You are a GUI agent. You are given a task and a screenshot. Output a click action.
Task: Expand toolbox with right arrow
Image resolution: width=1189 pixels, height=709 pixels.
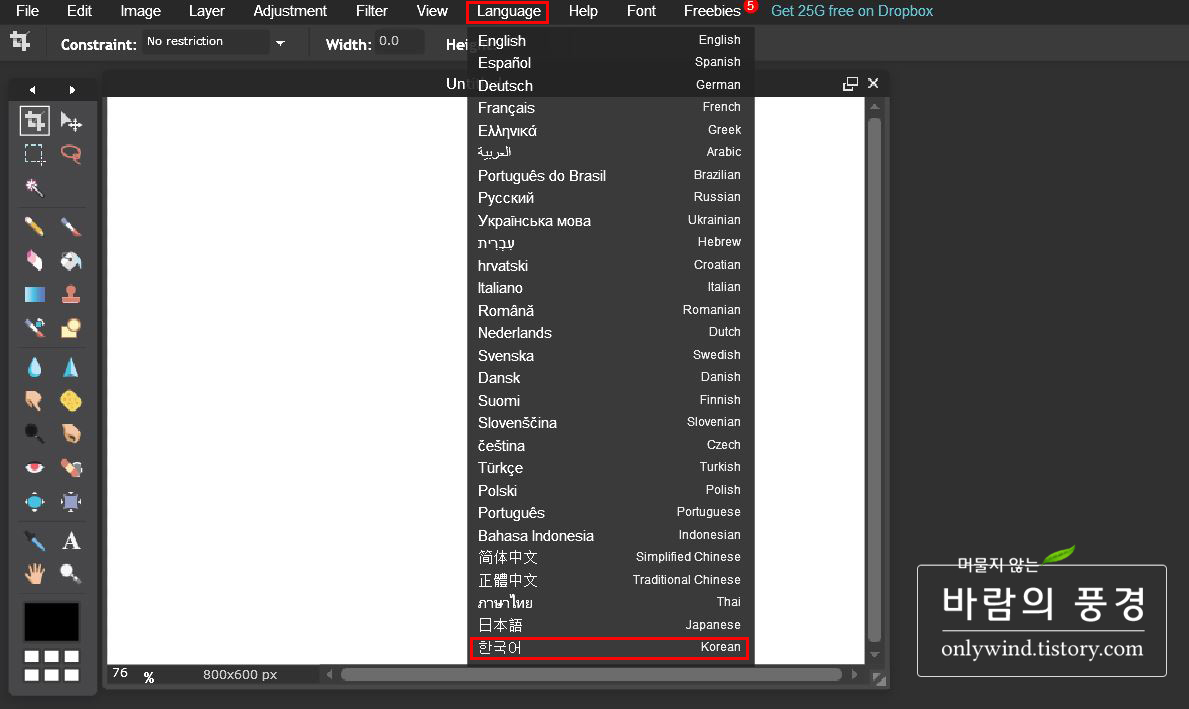pos(72,89)
